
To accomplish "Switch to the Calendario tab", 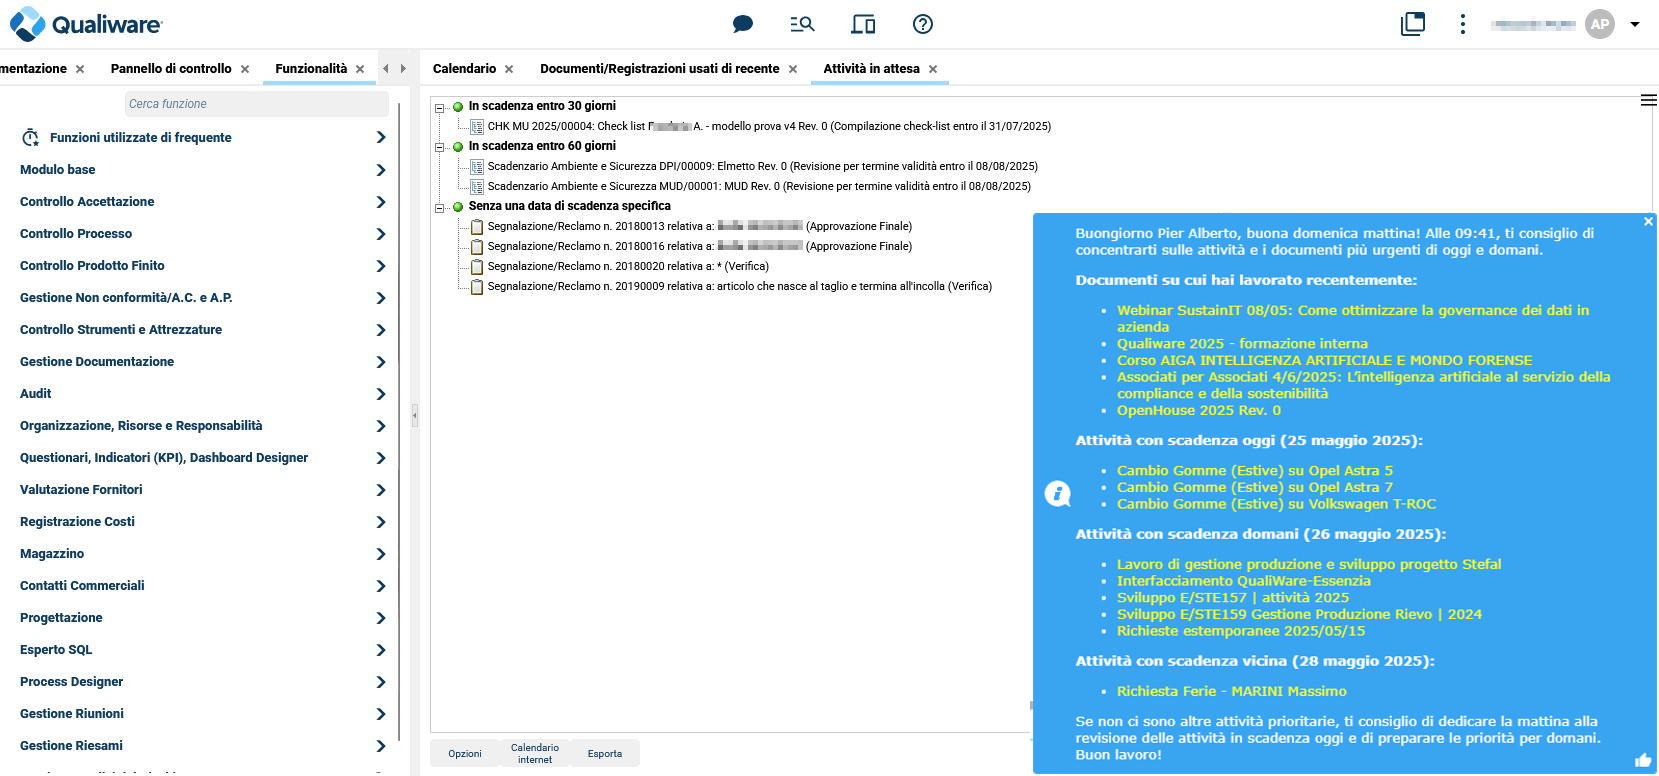I will point(464,68).
